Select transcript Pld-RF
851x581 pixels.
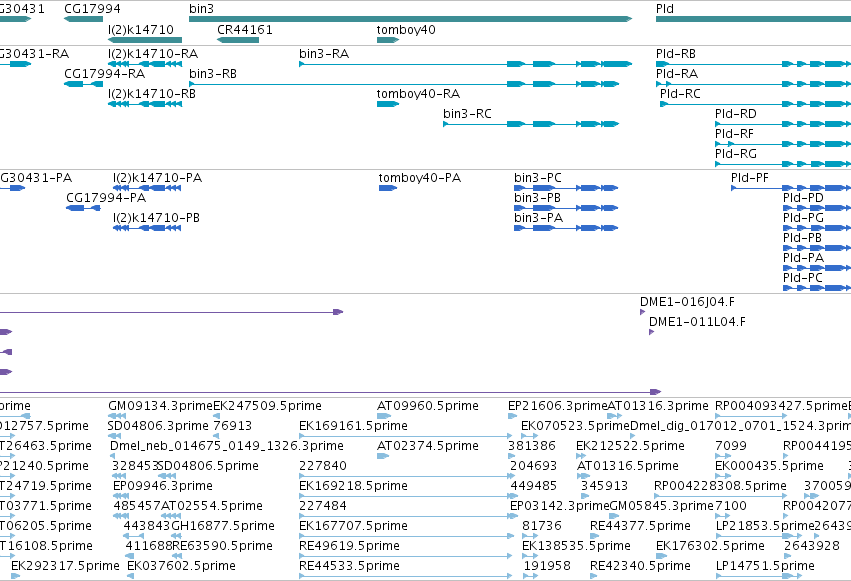[x=783, y=144]
